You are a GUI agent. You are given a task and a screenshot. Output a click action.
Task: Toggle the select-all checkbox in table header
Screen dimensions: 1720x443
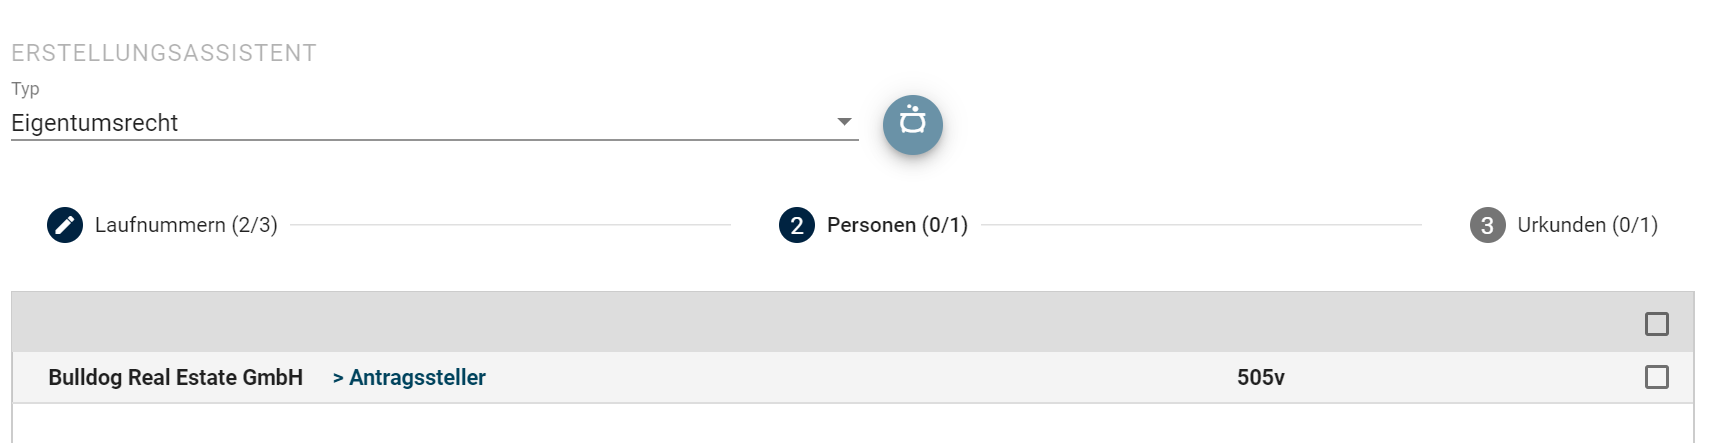tap(1657, 324)
